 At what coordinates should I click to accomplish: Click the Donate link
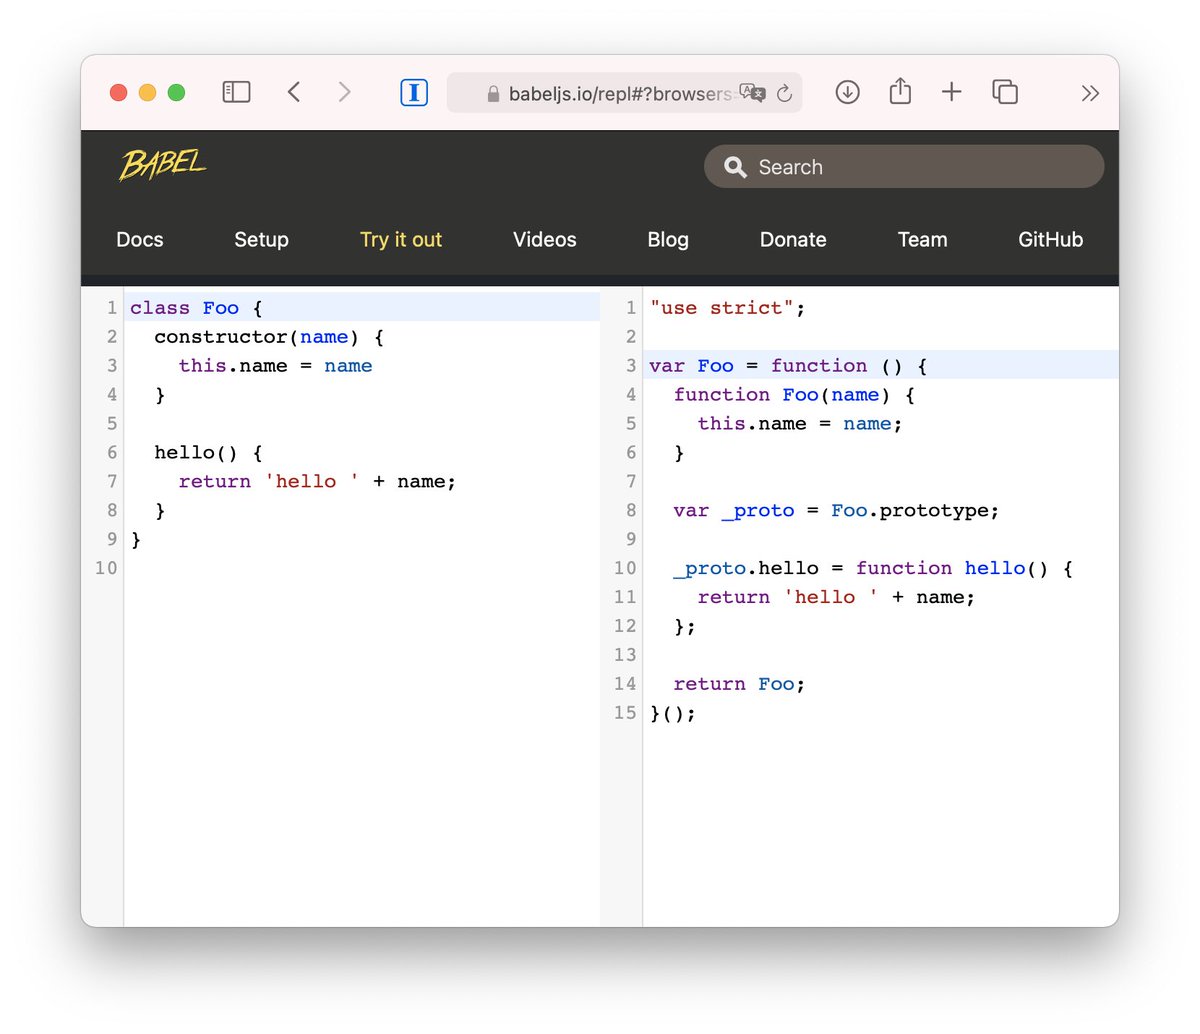coord(792,240)
